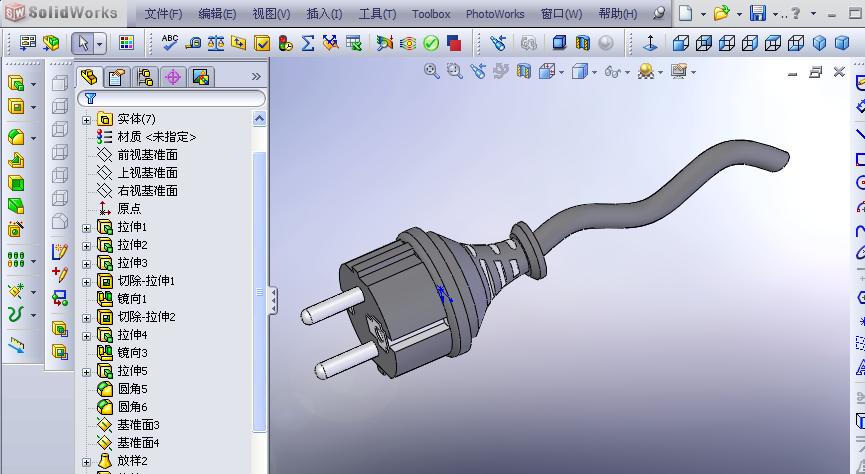
Task: Select the 镜向1 mirror feature
Action: click(132, 299)
